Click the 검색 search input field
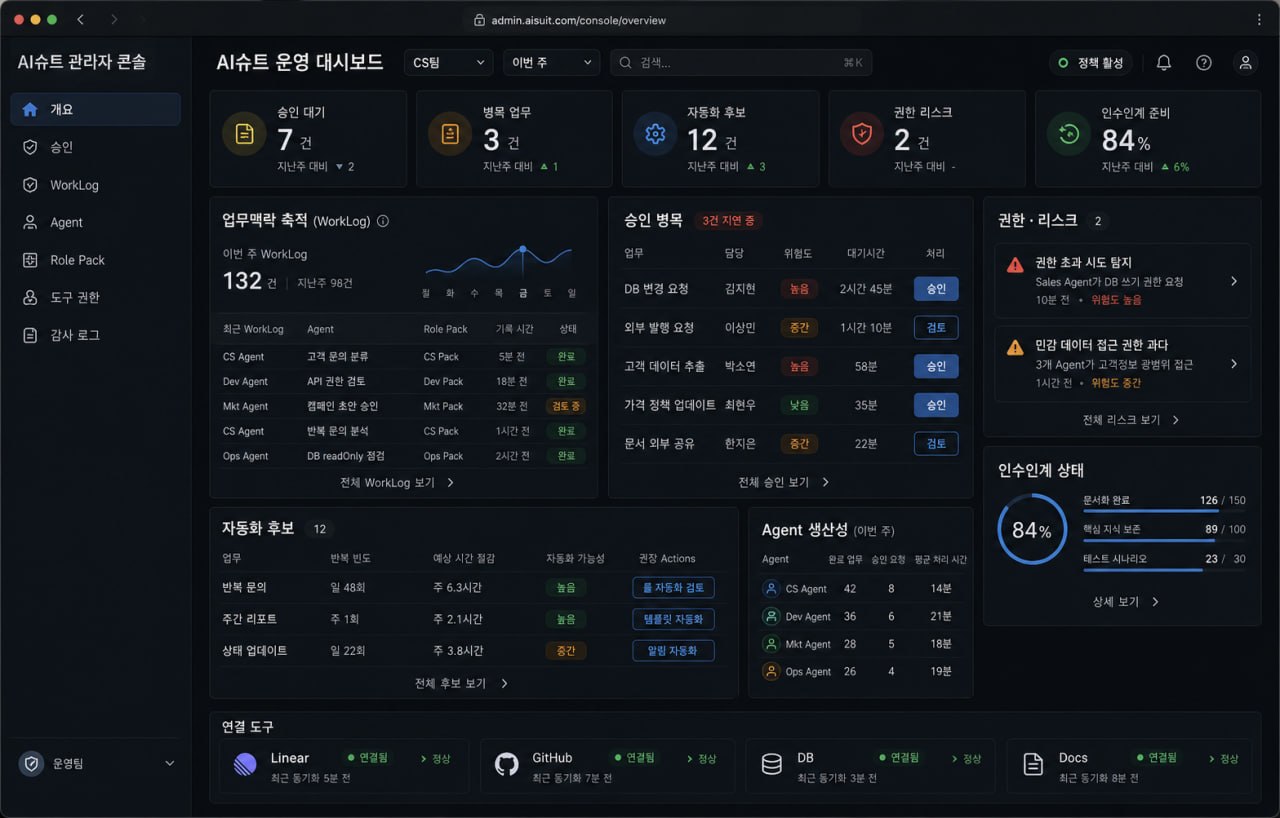The width and height of the screenshot is (1280, 818). [741, 62]
